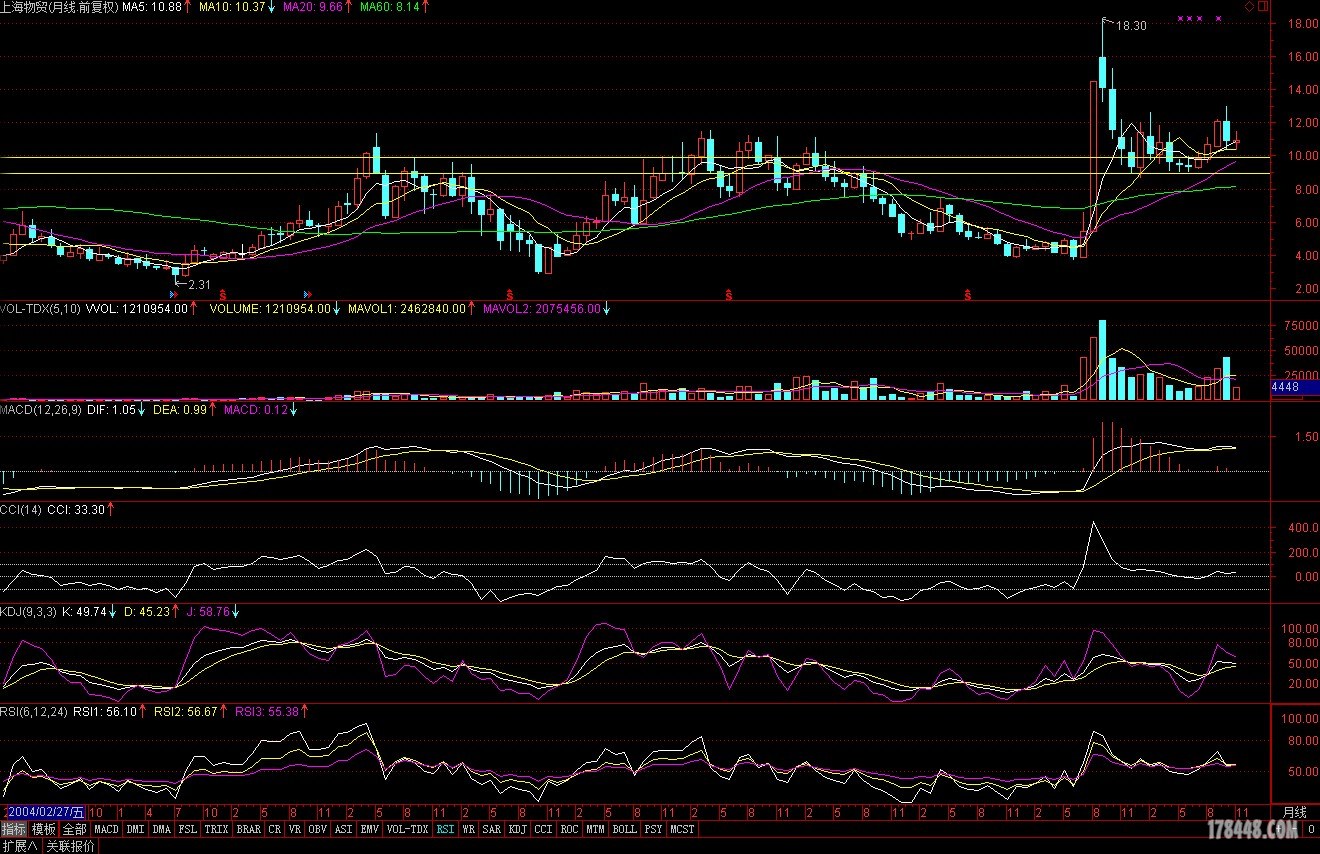The height and width of the screenshot is (854, 1320).
Task: Click the 18.30 high price label
Action: pos(1131,26)
